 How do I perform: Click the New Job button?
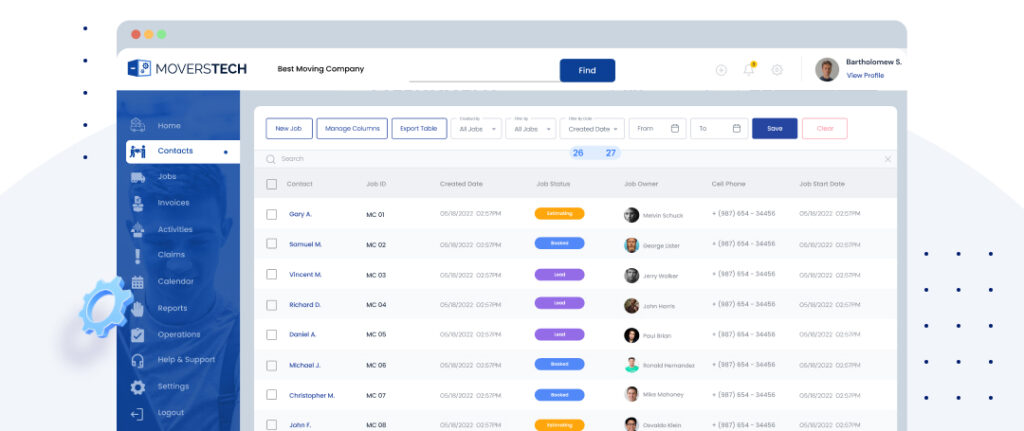tap(289, 129)
